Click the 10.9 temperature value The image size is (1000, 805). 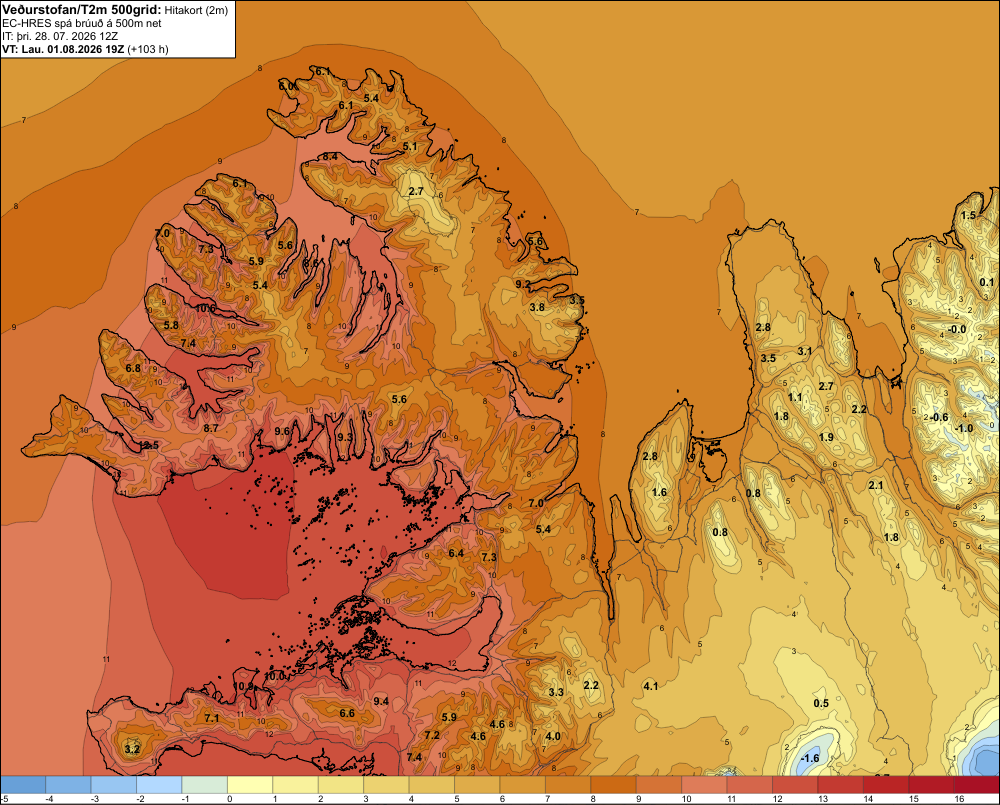(x=243, y=686)
